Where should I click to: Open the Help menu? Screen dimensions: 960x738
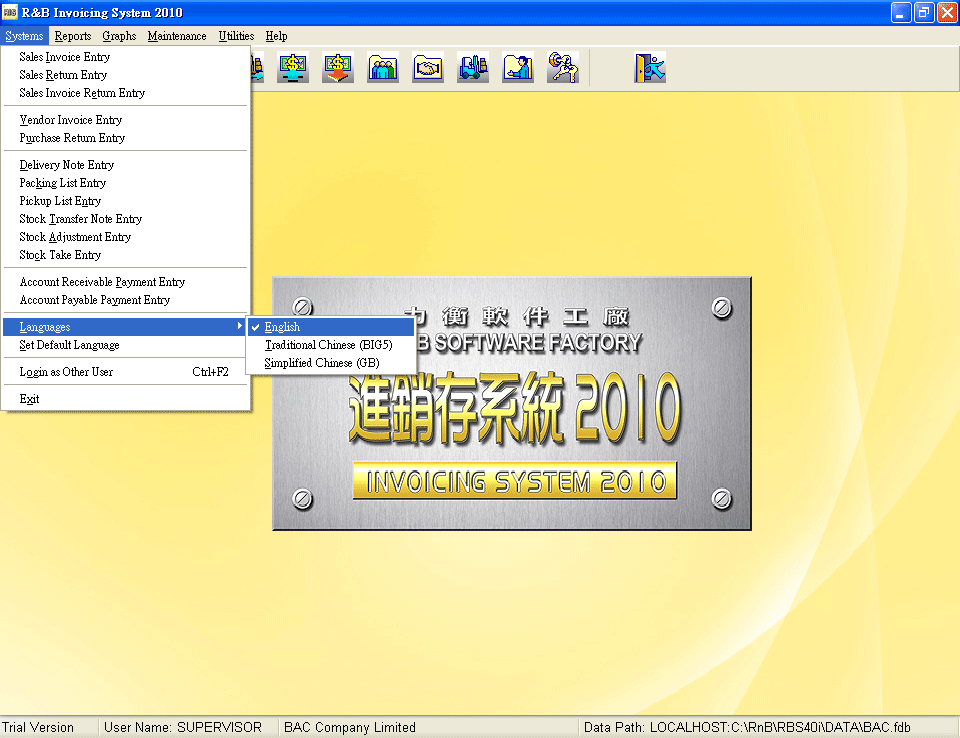pyautogui.click(x=276, y=36)
